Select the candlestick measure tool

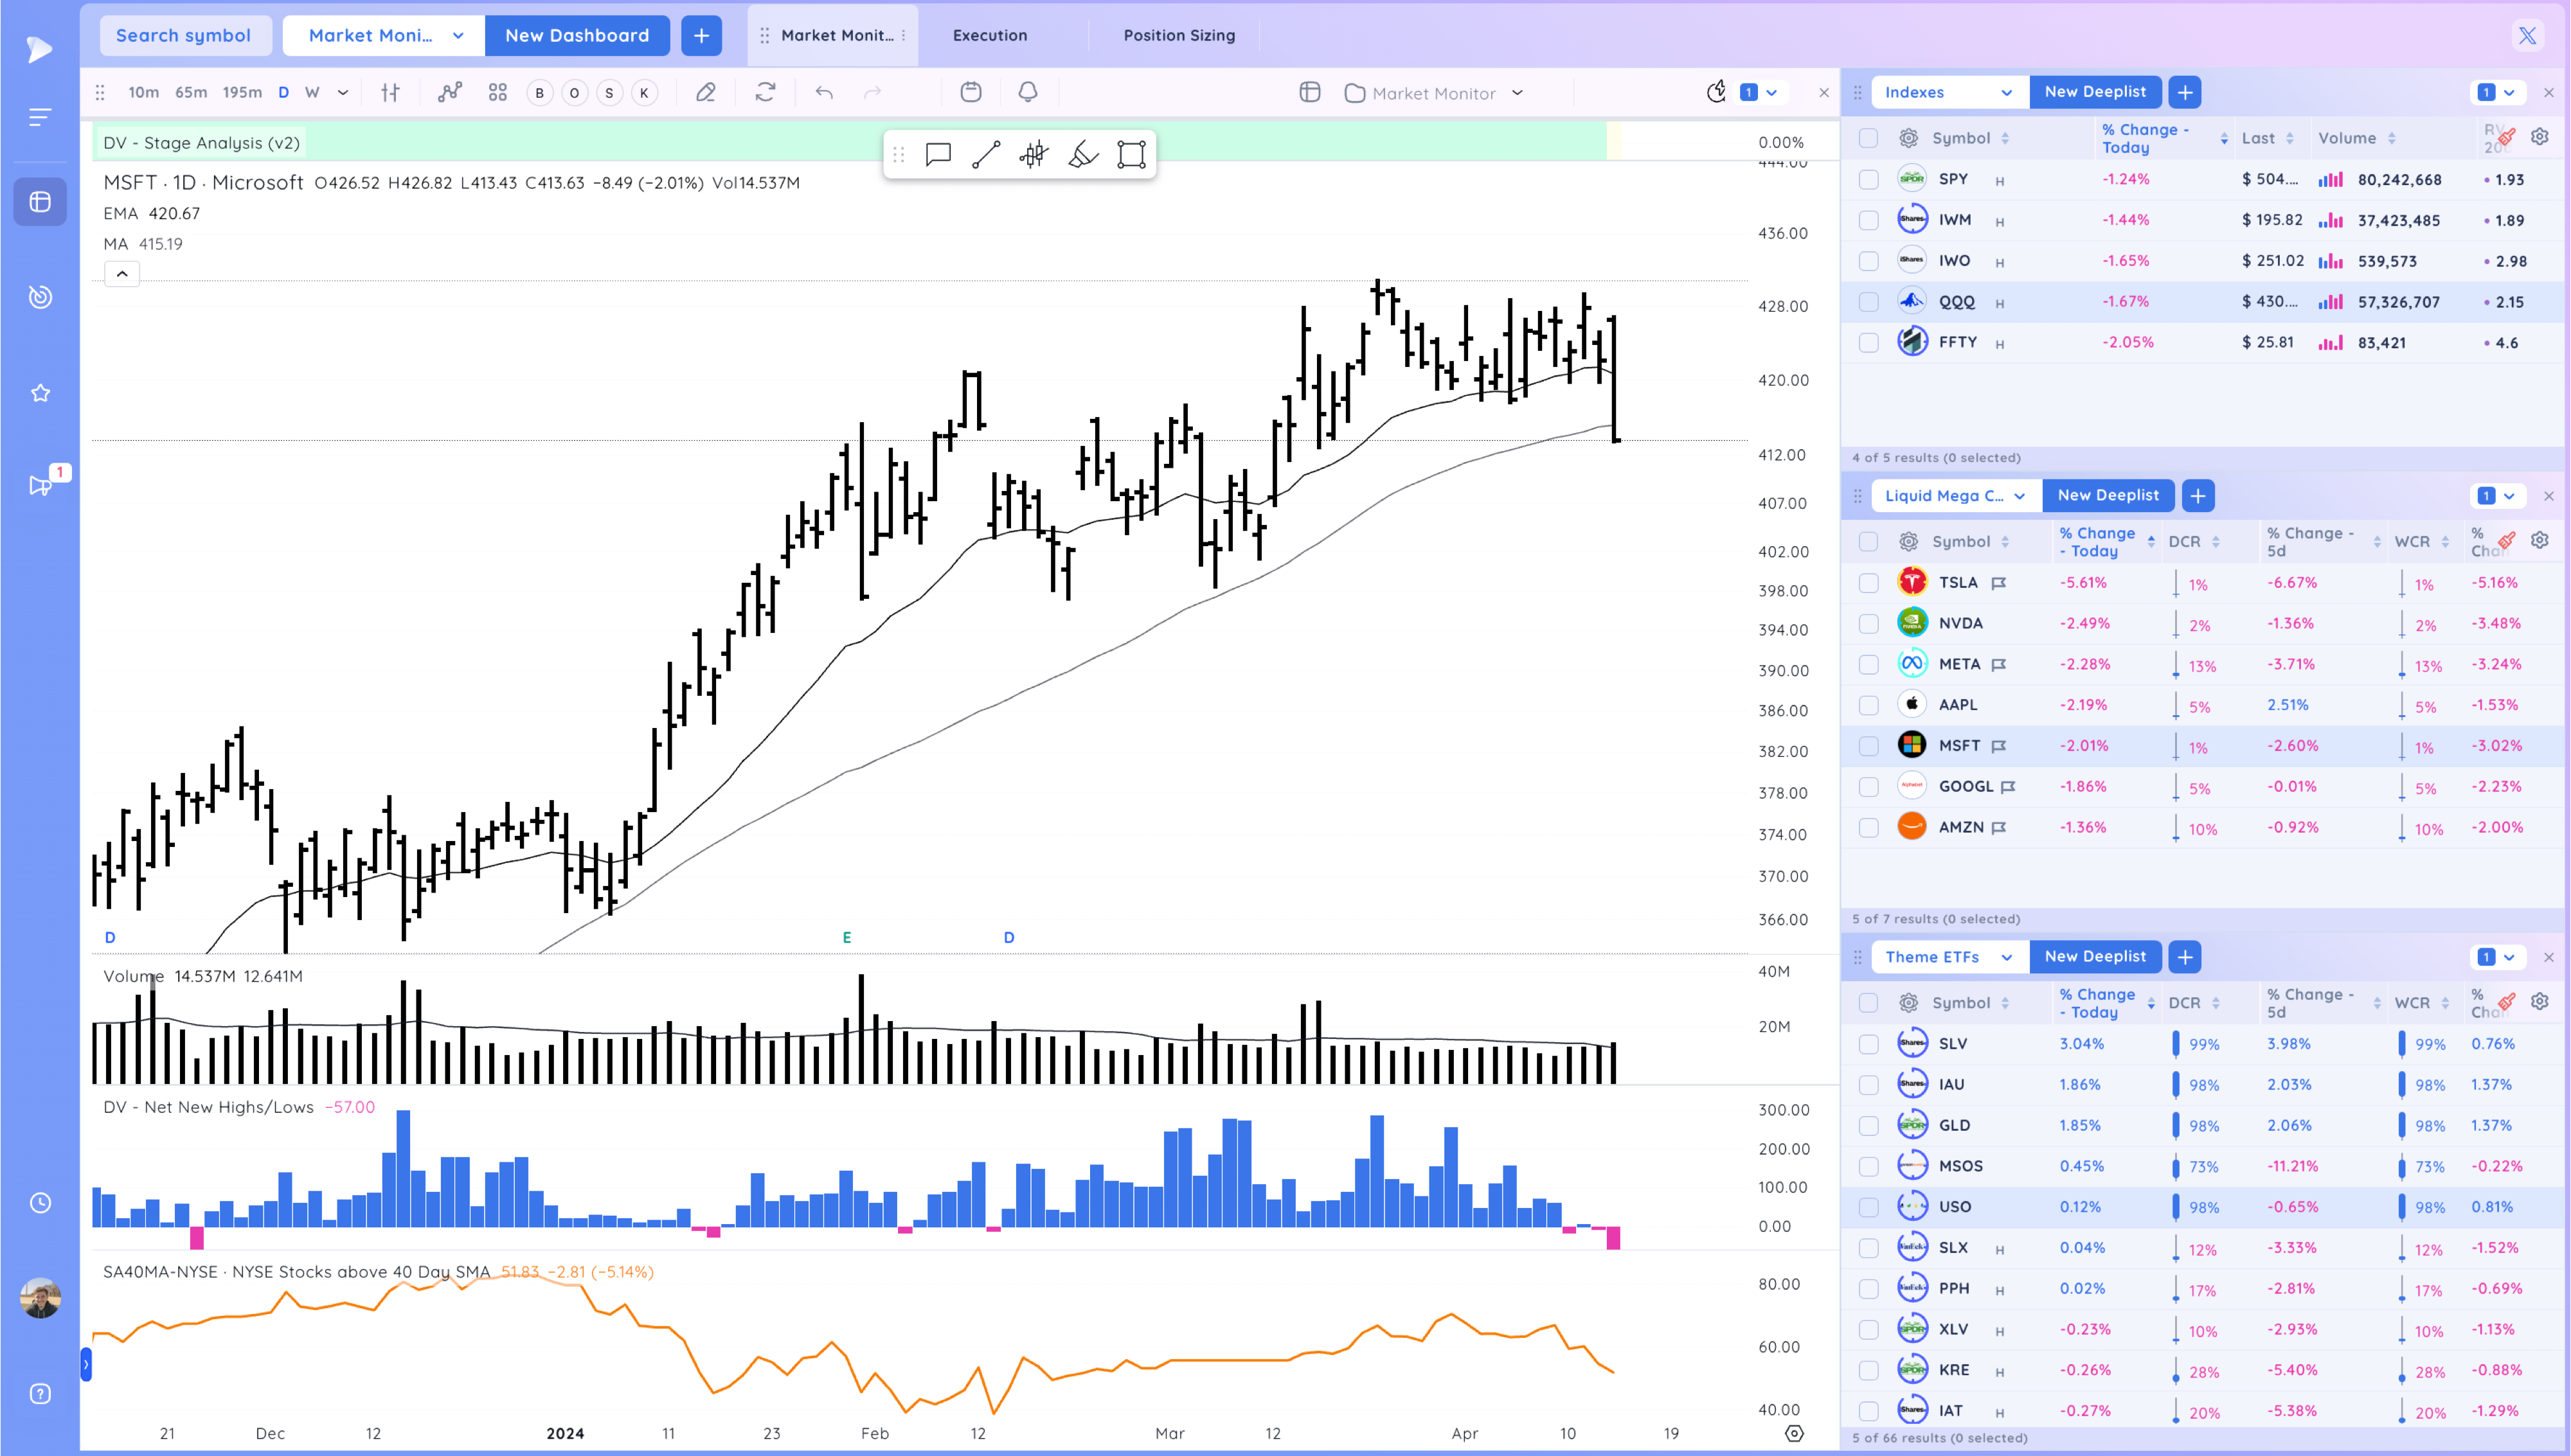[x=1034, y=155]
